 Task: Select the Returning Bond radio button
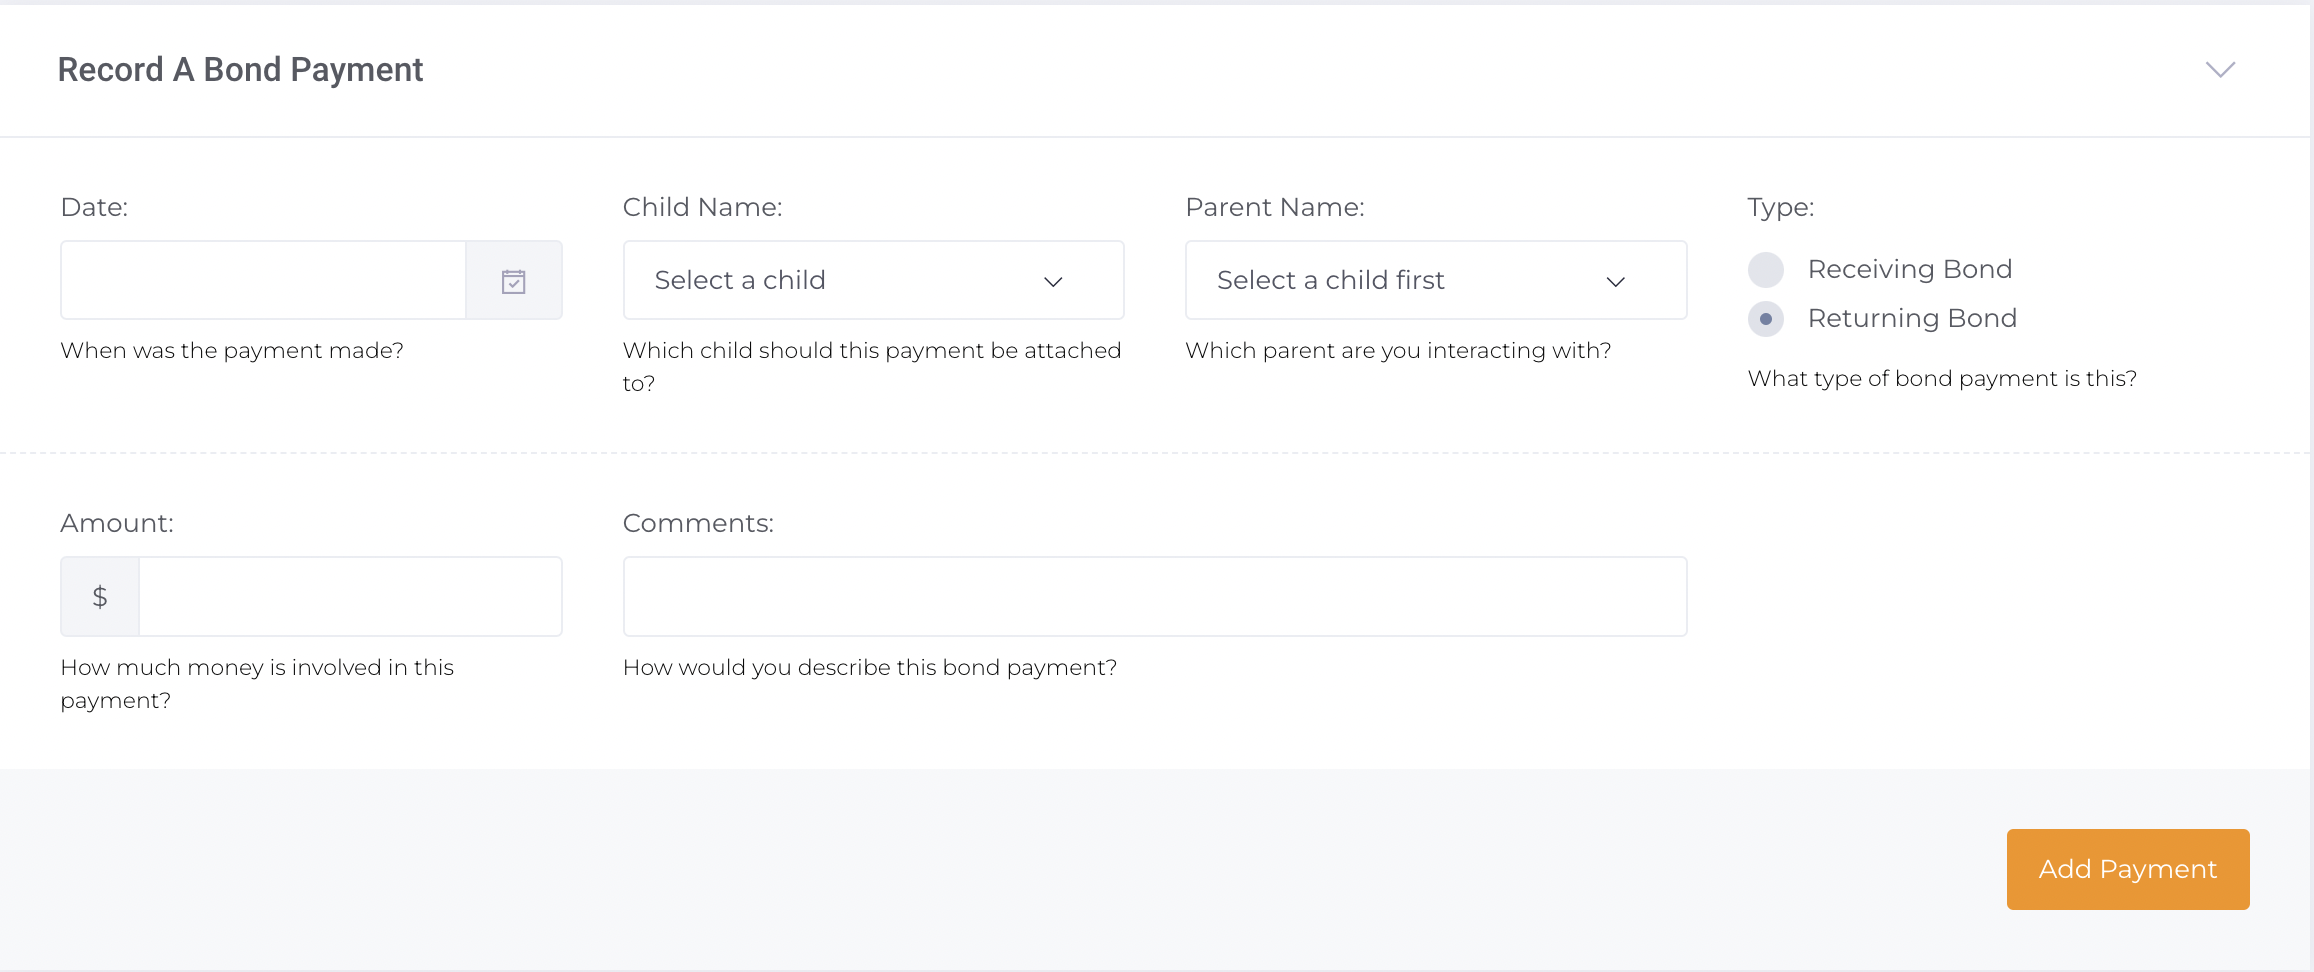[x=1766, y=319]
